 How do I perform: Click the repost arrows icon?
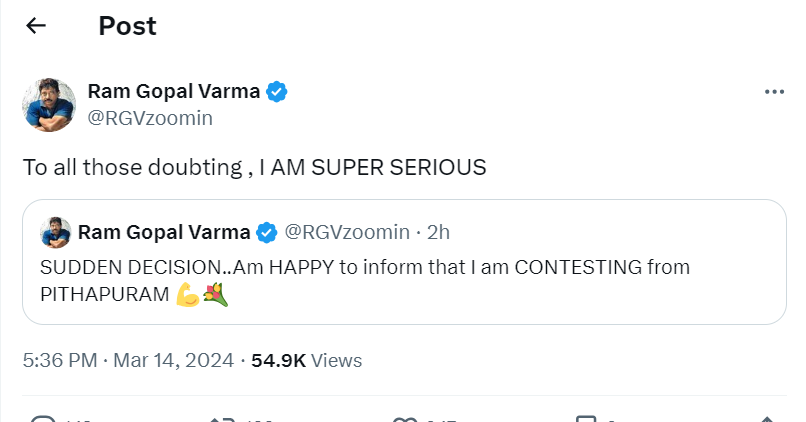point(220,419)
